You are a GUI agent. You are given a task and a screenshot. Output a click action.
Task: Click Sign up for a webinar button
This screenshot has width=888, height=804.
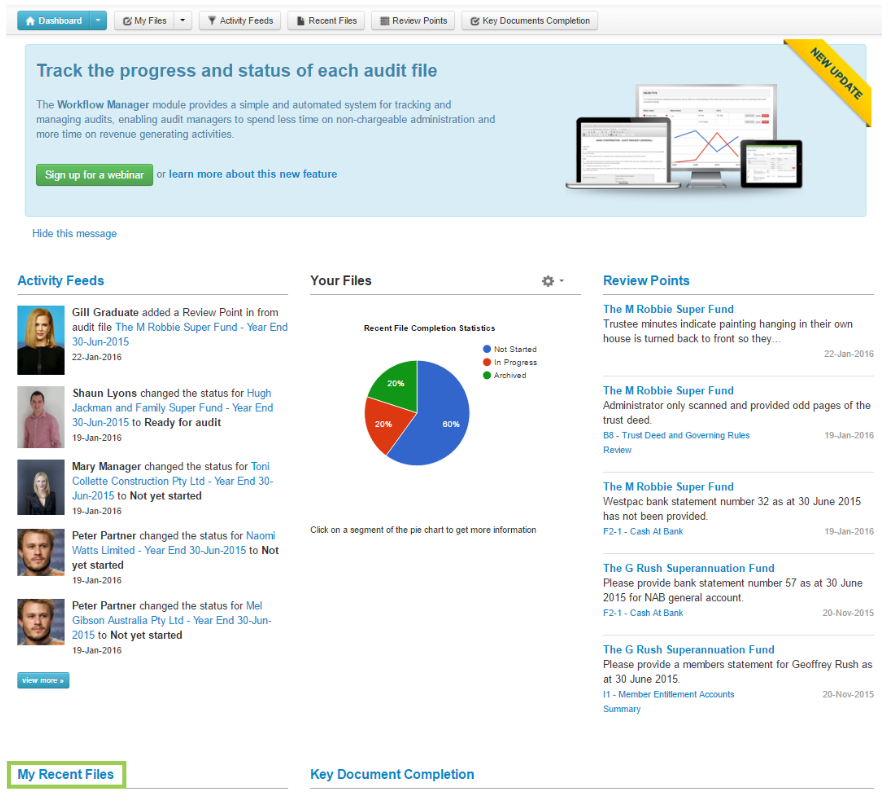[x=94, y=175]
